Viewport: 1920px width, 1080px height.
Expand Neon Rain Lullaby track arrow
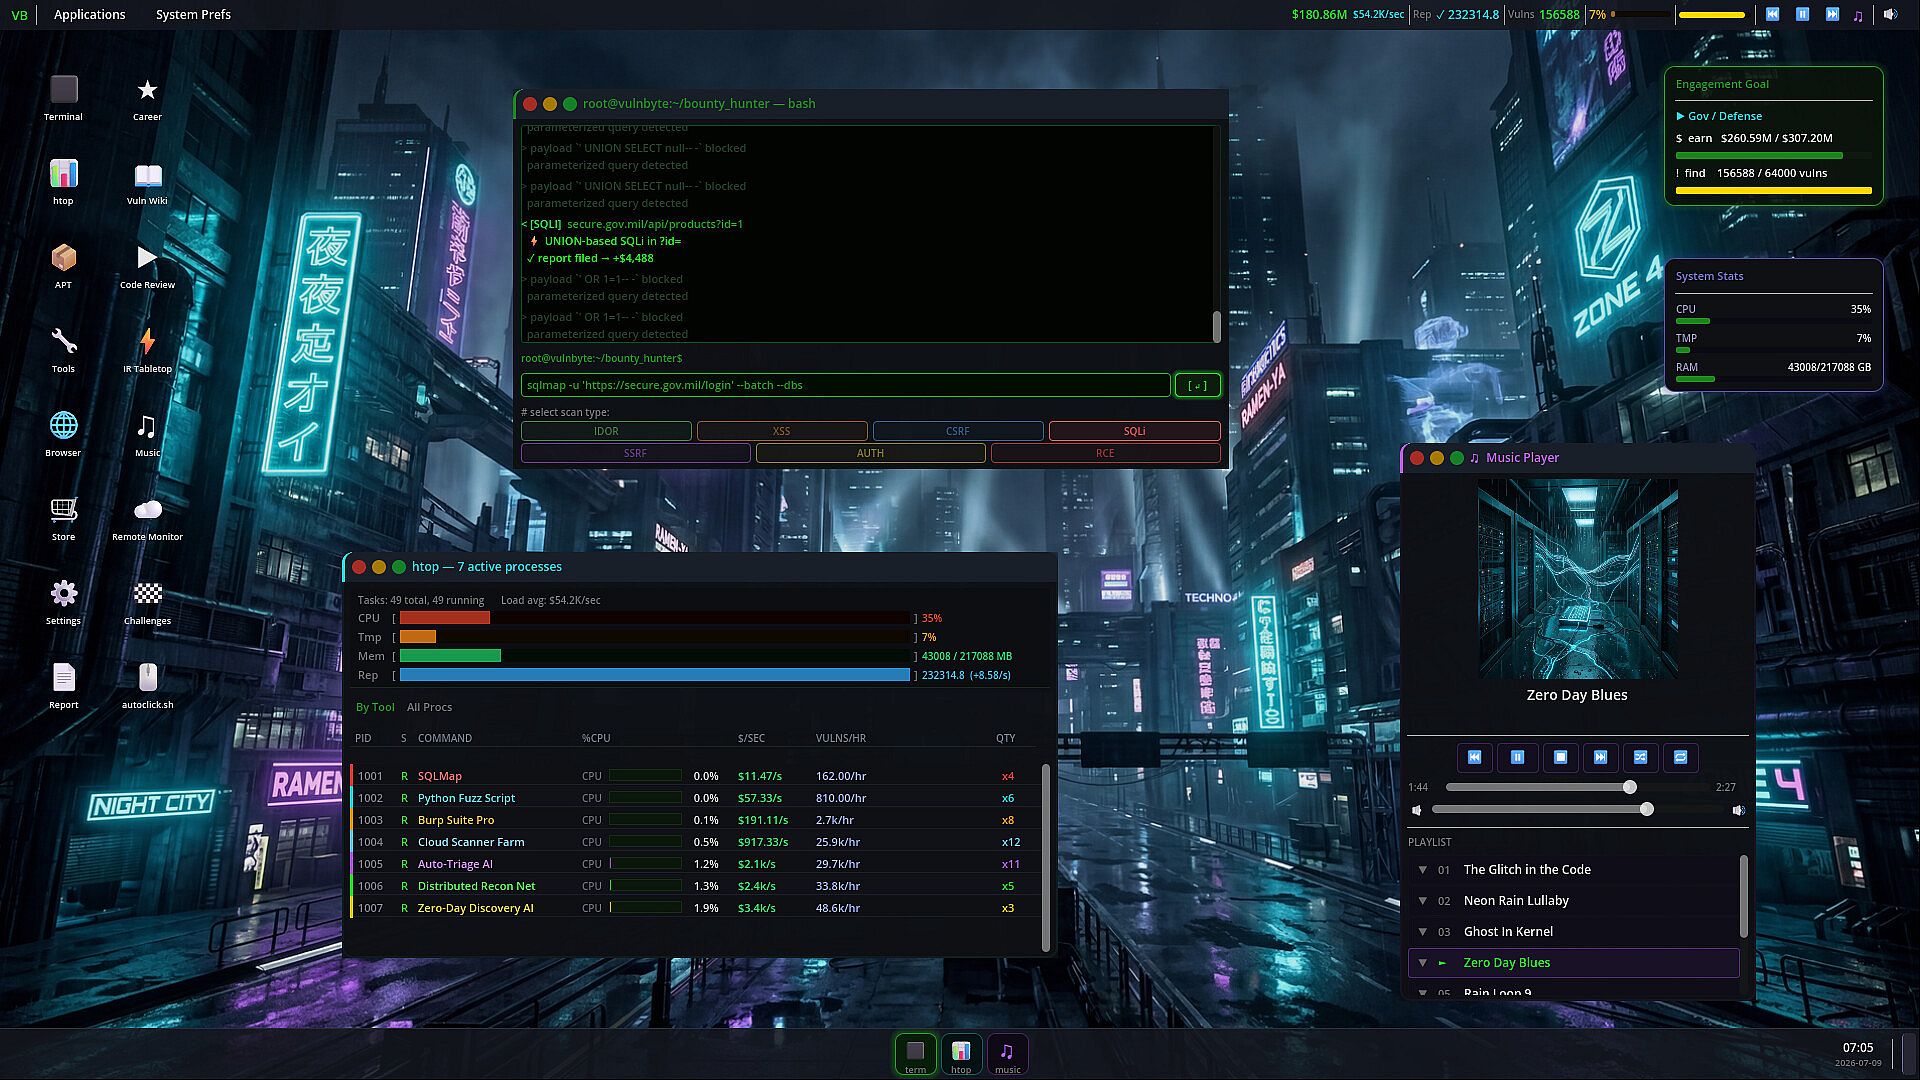1422,901
